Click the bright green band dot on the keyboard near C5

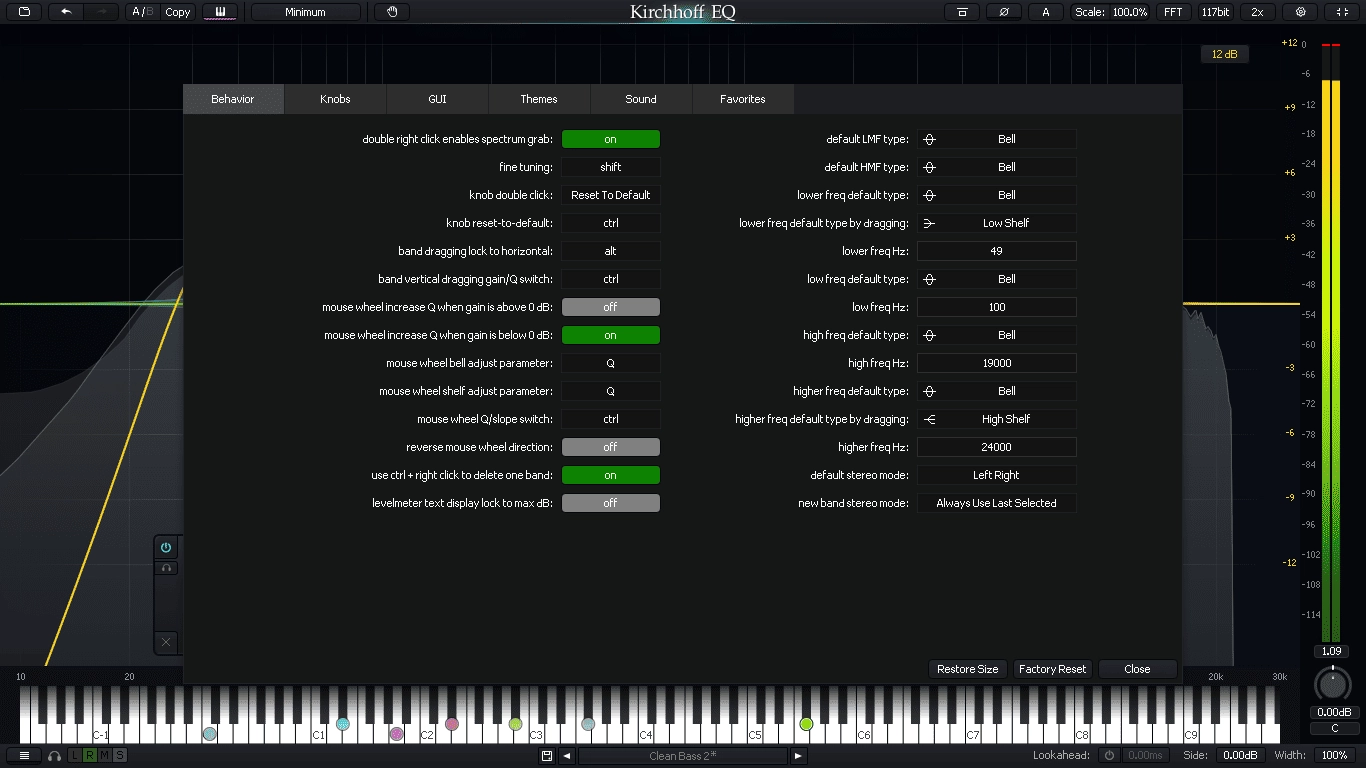click(x=806, y=724)
